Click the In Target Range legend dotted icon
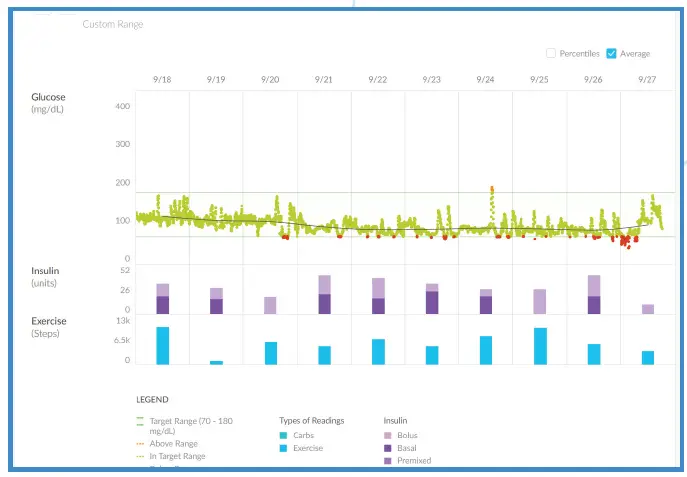The image size is (687, 477). click(x=140, y=456)
